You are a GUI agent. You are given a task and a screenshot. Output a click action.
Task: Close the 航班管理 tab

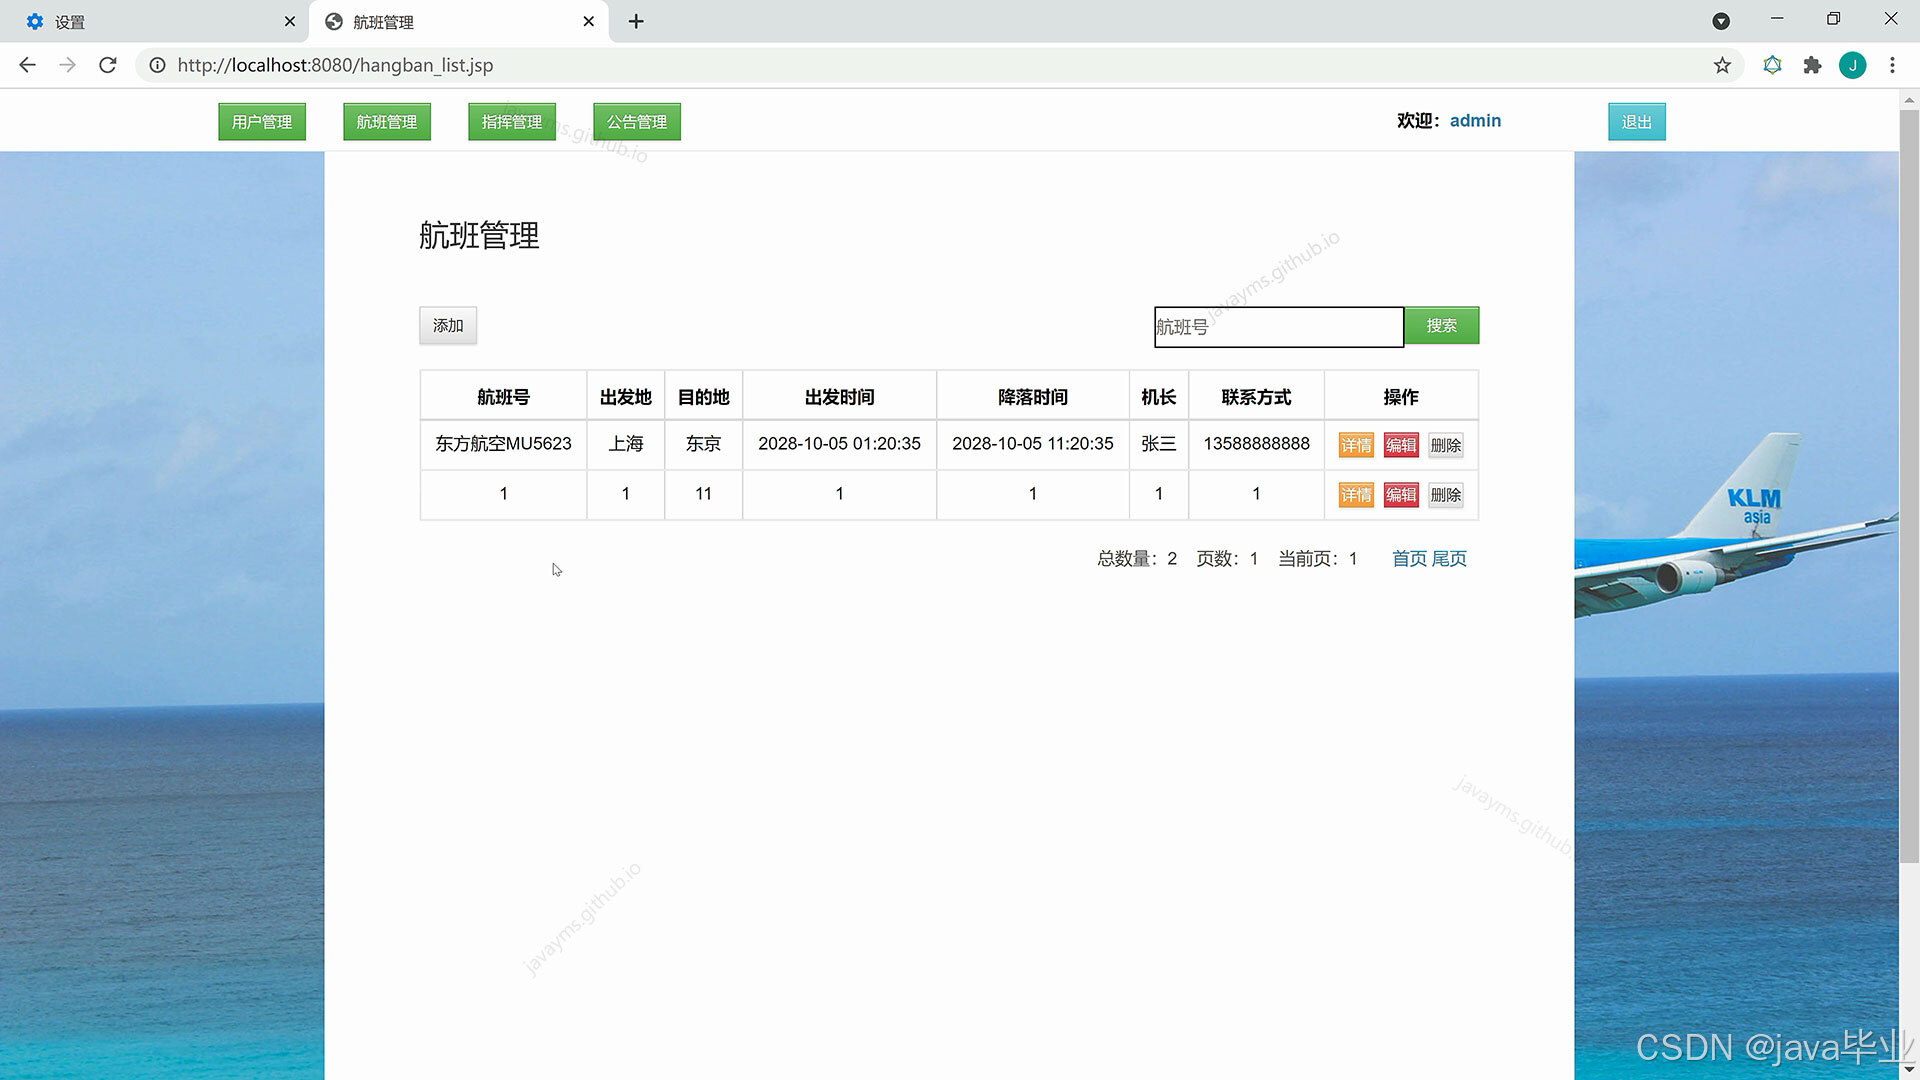589,21
